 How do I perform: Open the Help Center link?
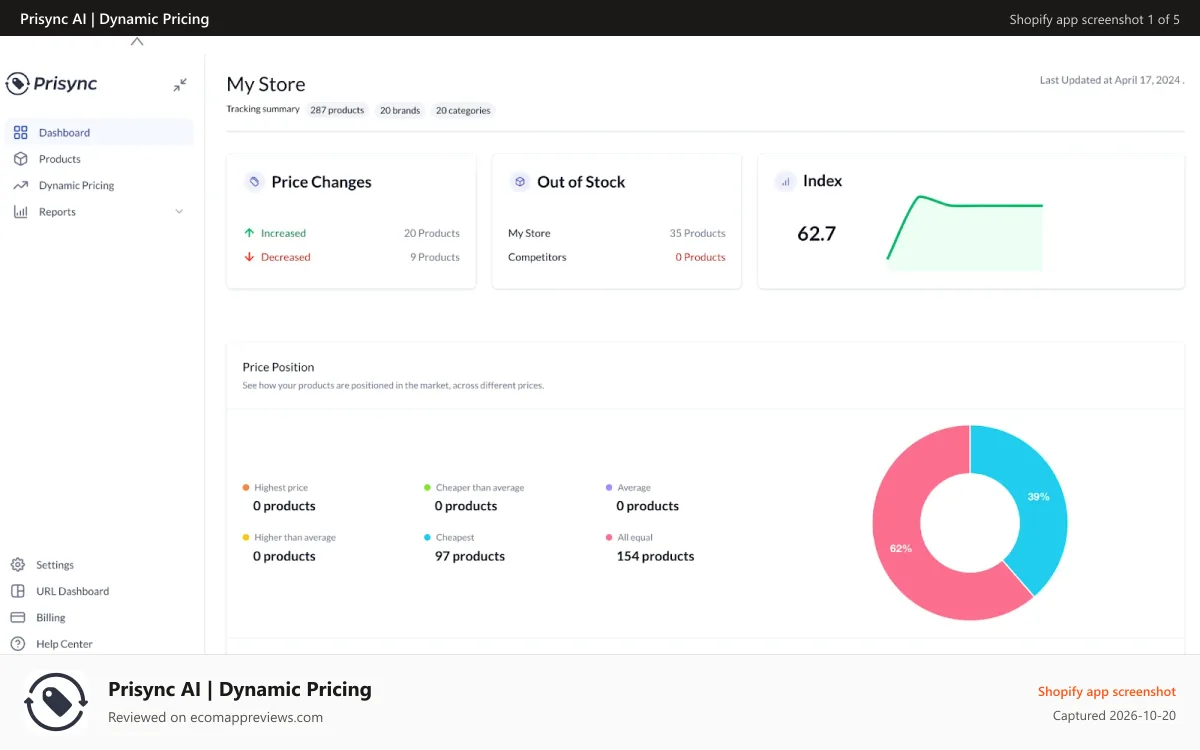point(64,644)
